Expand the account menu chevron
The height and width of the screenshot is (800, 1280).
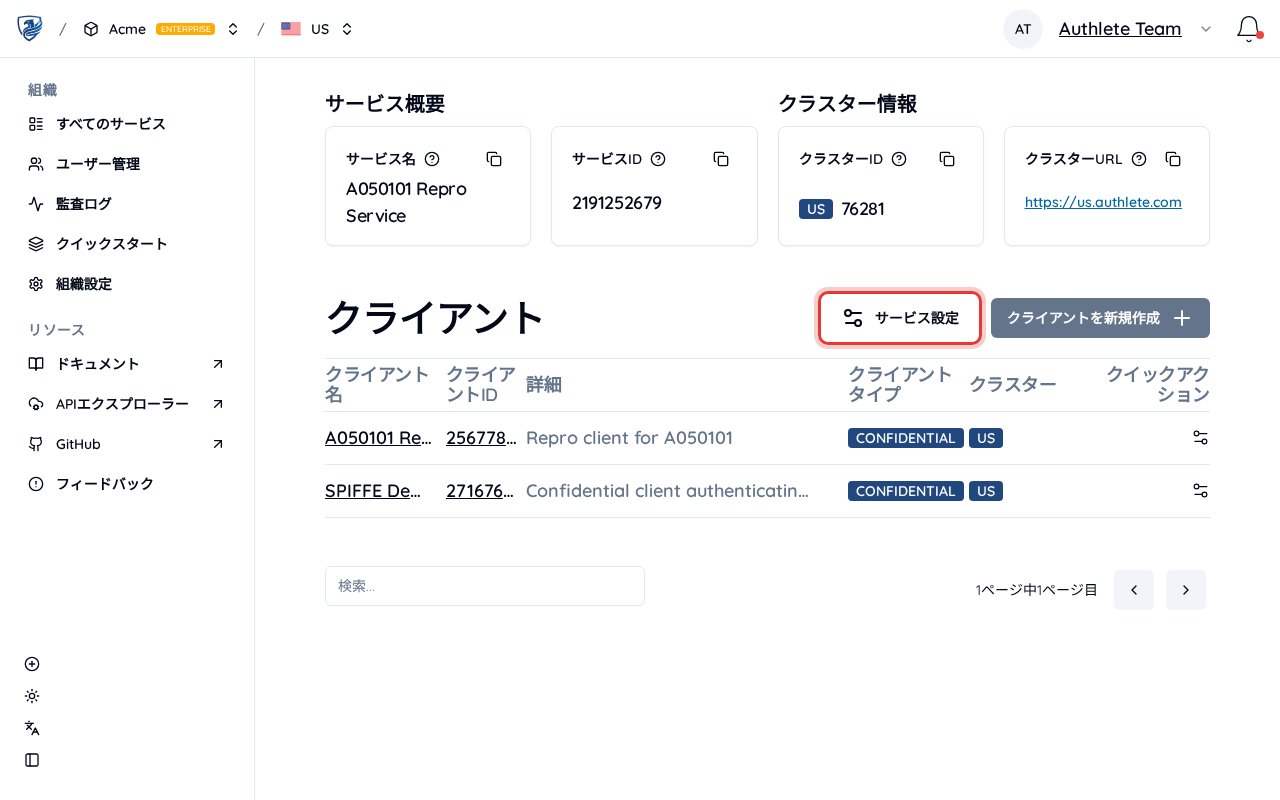click(1206, 29)
